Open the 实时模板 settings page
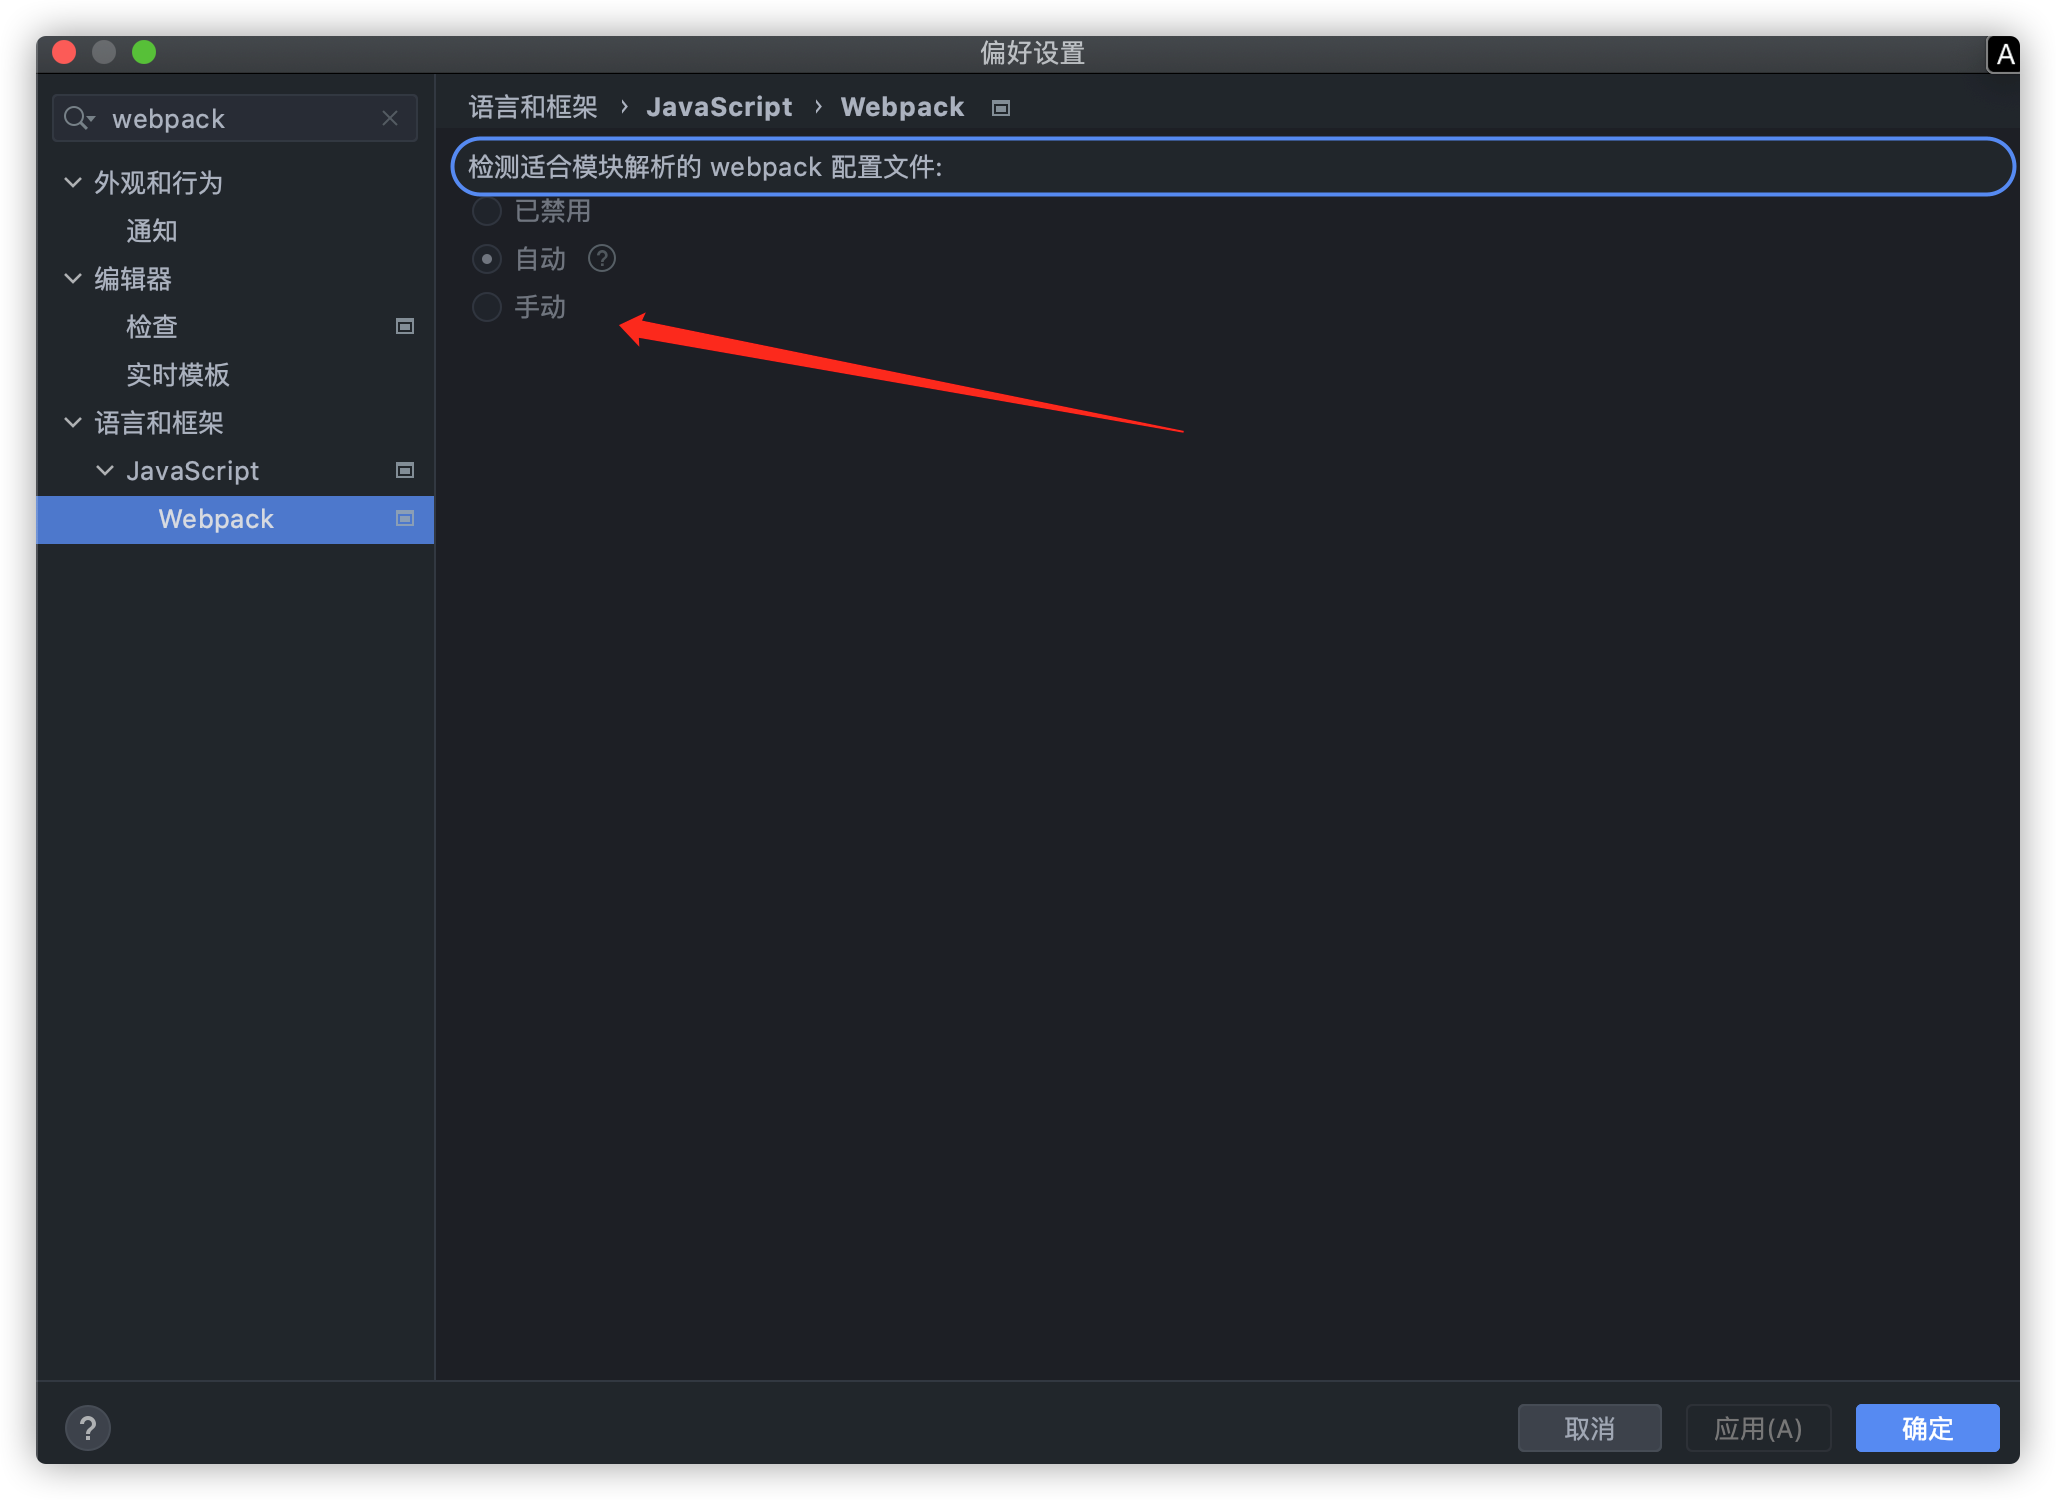2056x1500 pixels. [x=178, y=375]
